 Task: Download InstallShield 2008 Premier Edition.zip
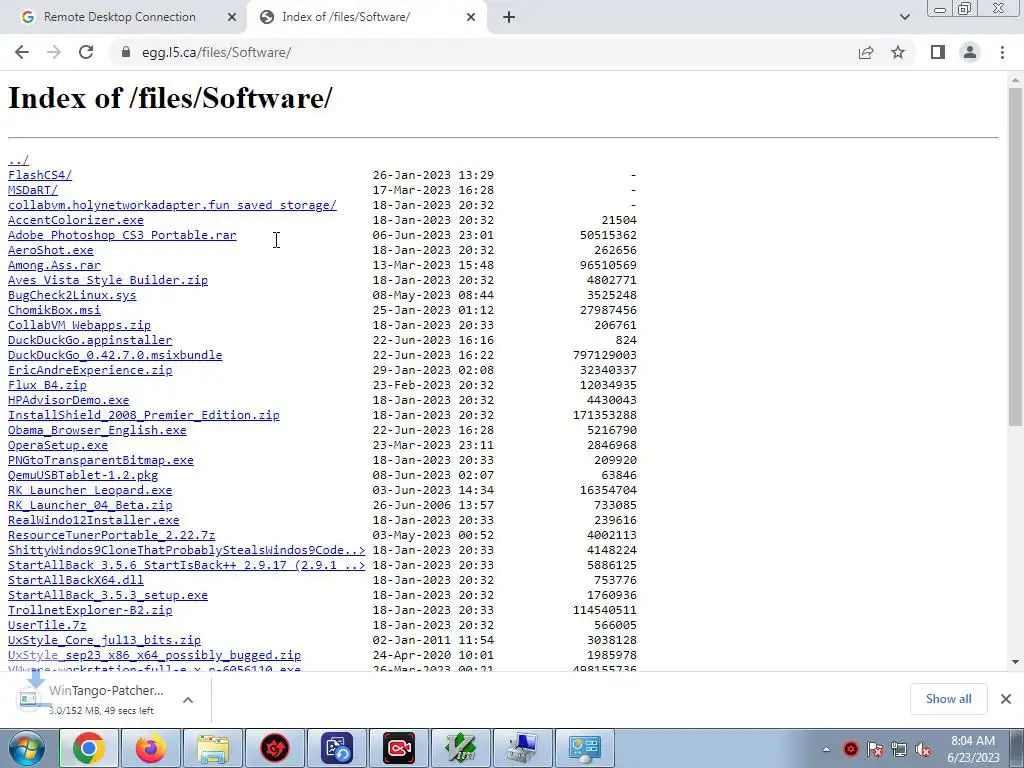[x=144, y=415]
